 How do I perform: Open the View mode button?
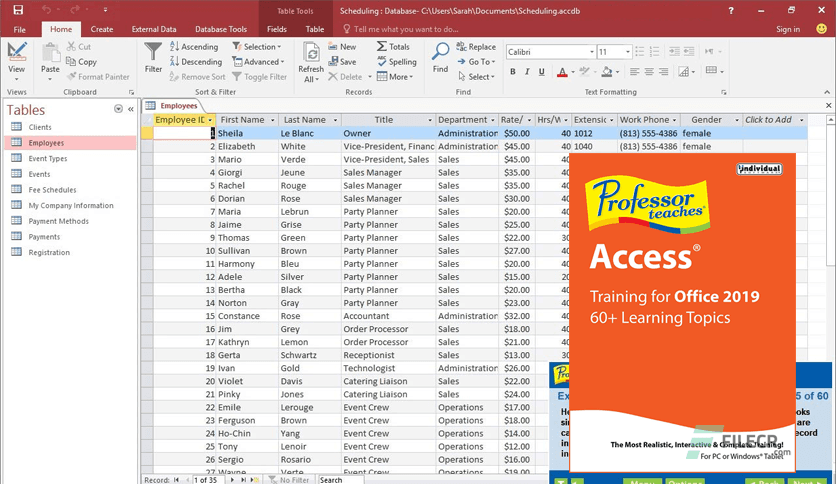[17, 61]
